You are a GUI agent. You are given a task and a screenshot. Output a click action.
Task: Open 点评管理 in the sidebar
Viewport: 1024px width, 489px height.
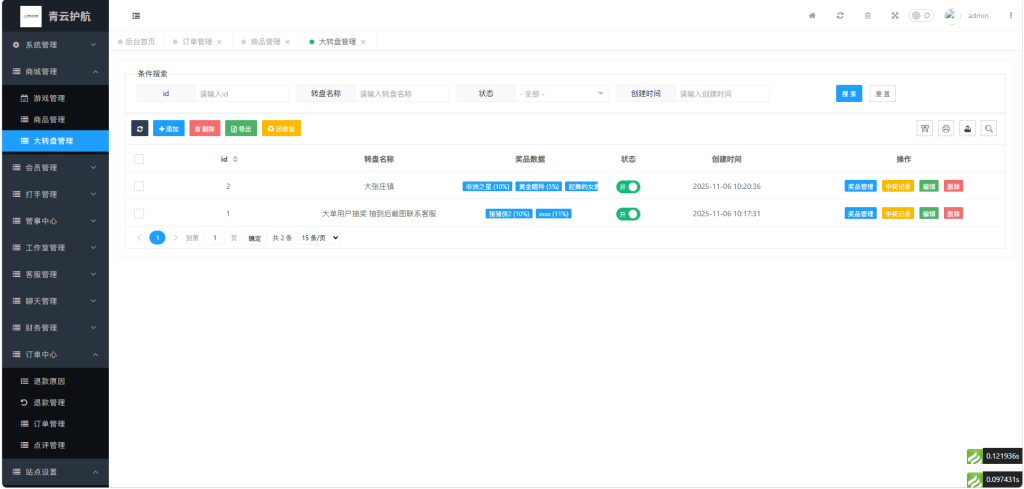coord(54,445)
